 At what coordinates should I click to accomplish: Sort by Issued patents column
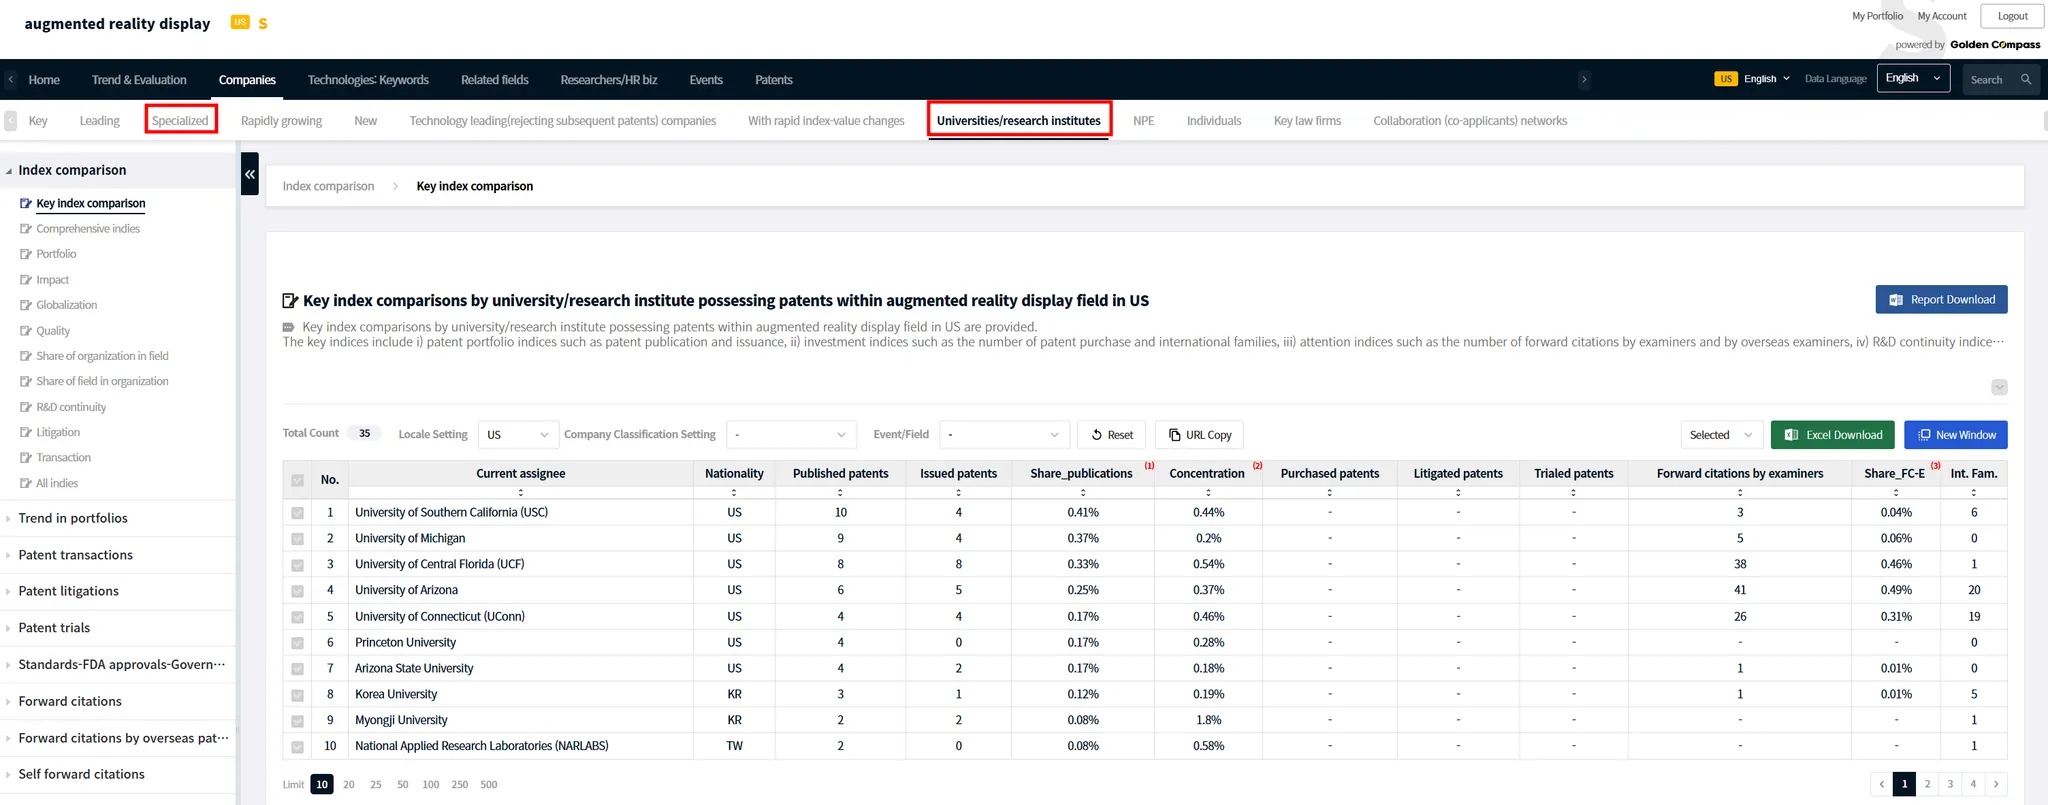point(958,492)
